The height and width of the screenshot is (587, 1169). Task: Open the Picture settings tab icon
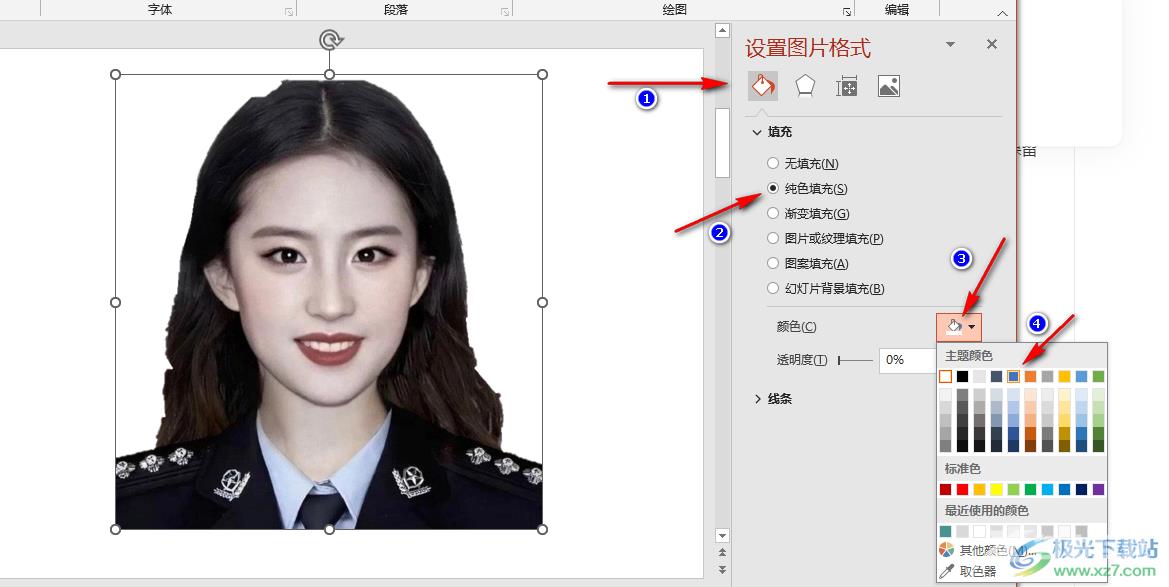[889, 87]
